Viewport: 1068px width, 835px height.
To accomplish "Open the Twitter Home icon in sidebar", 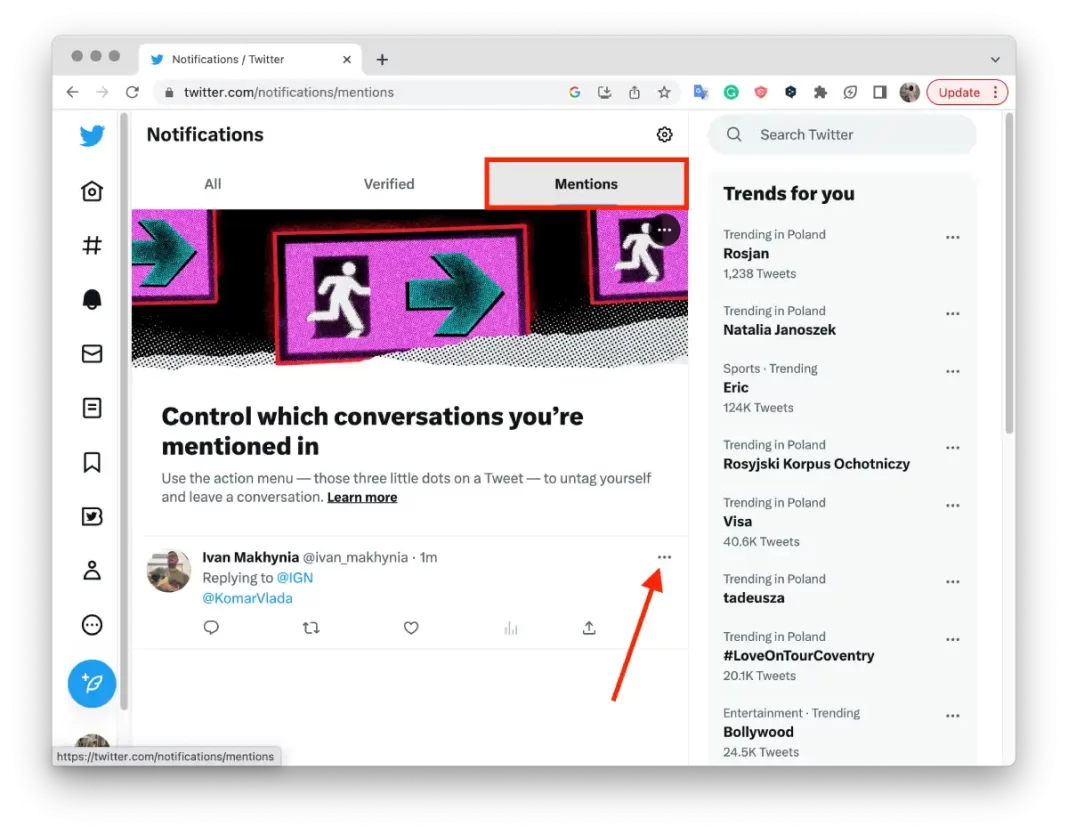I will coord(92,191).
